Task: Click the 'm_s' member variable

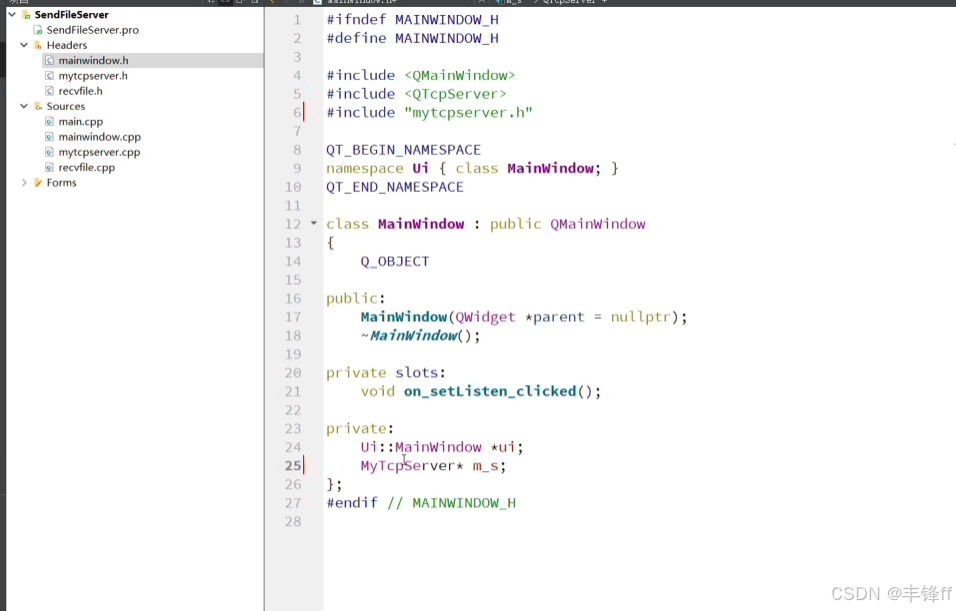Action: pos(485,466)
